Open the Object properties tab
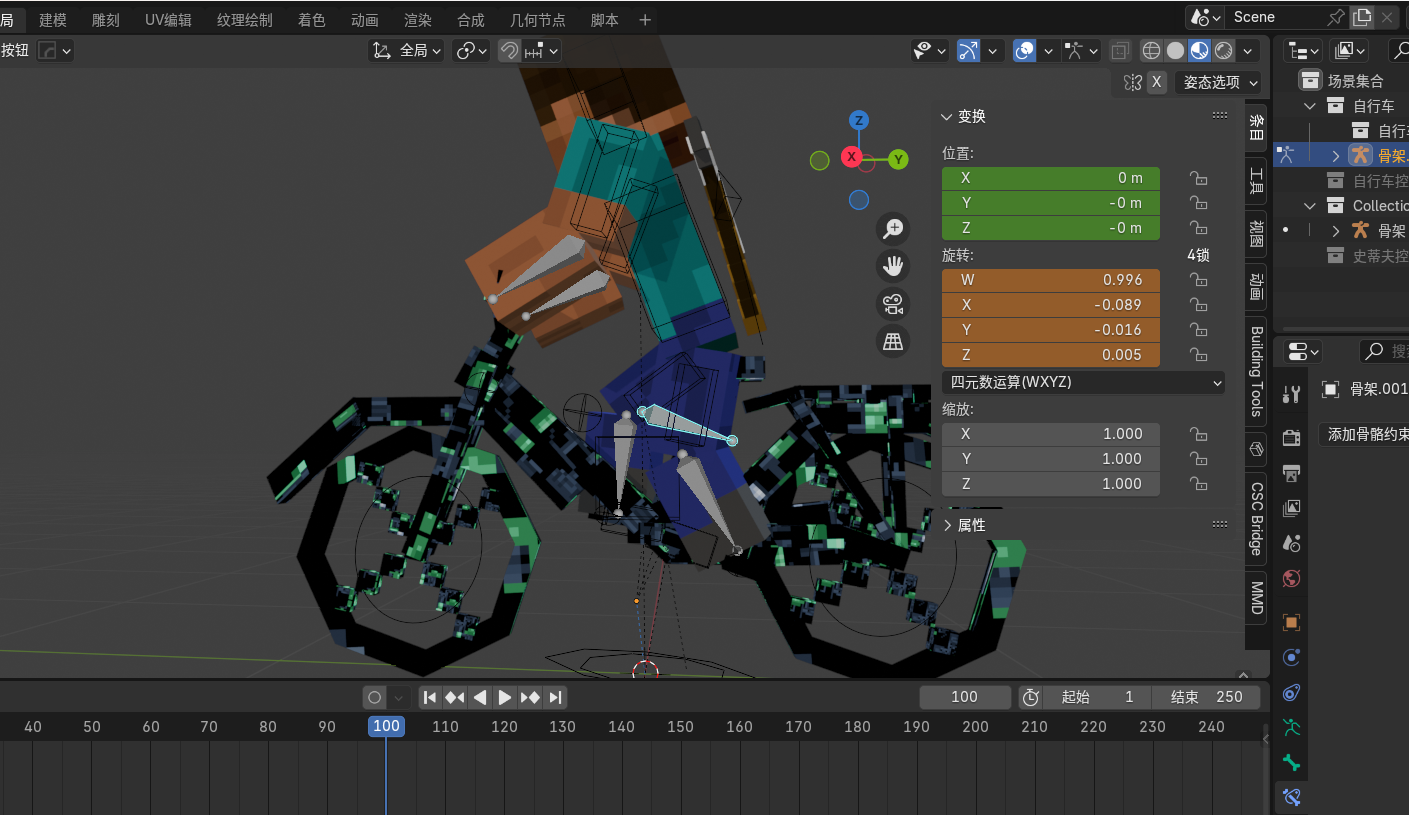 click(x=1291, y=622)
